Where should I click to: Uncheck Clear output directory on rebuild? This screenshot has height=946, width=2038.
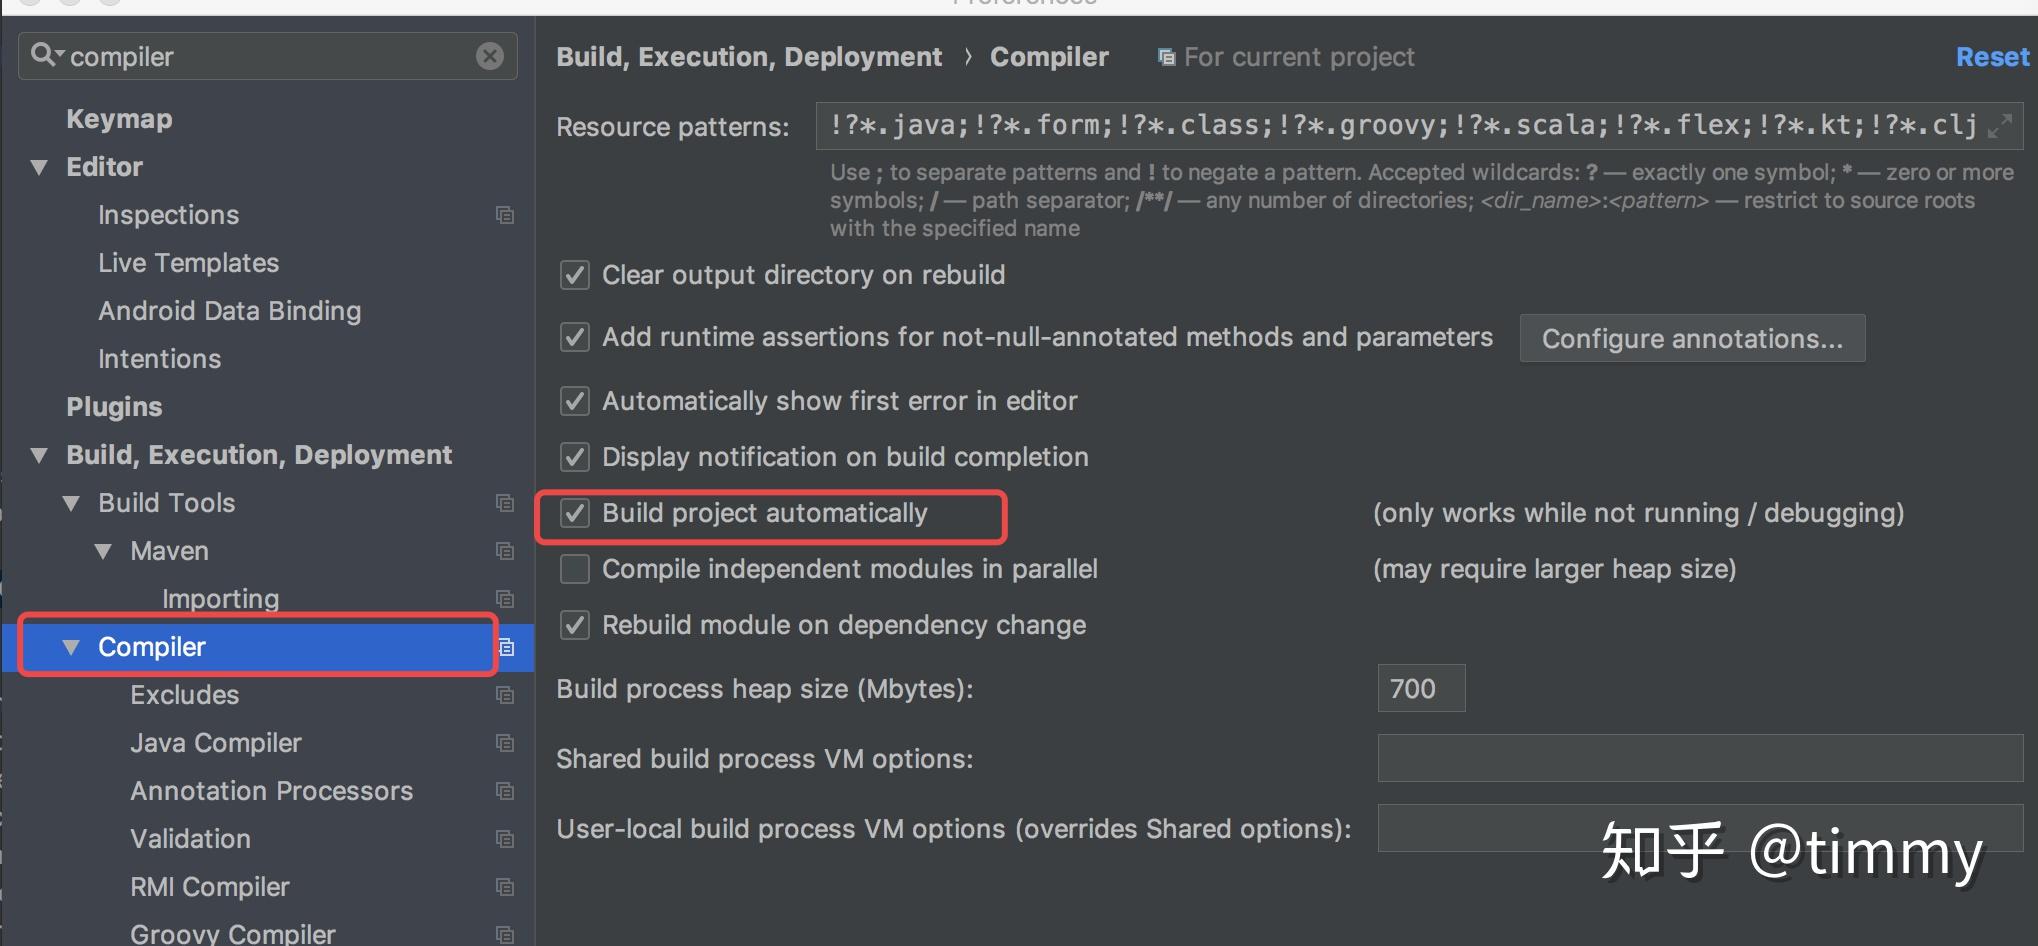[x=574, y=276]
